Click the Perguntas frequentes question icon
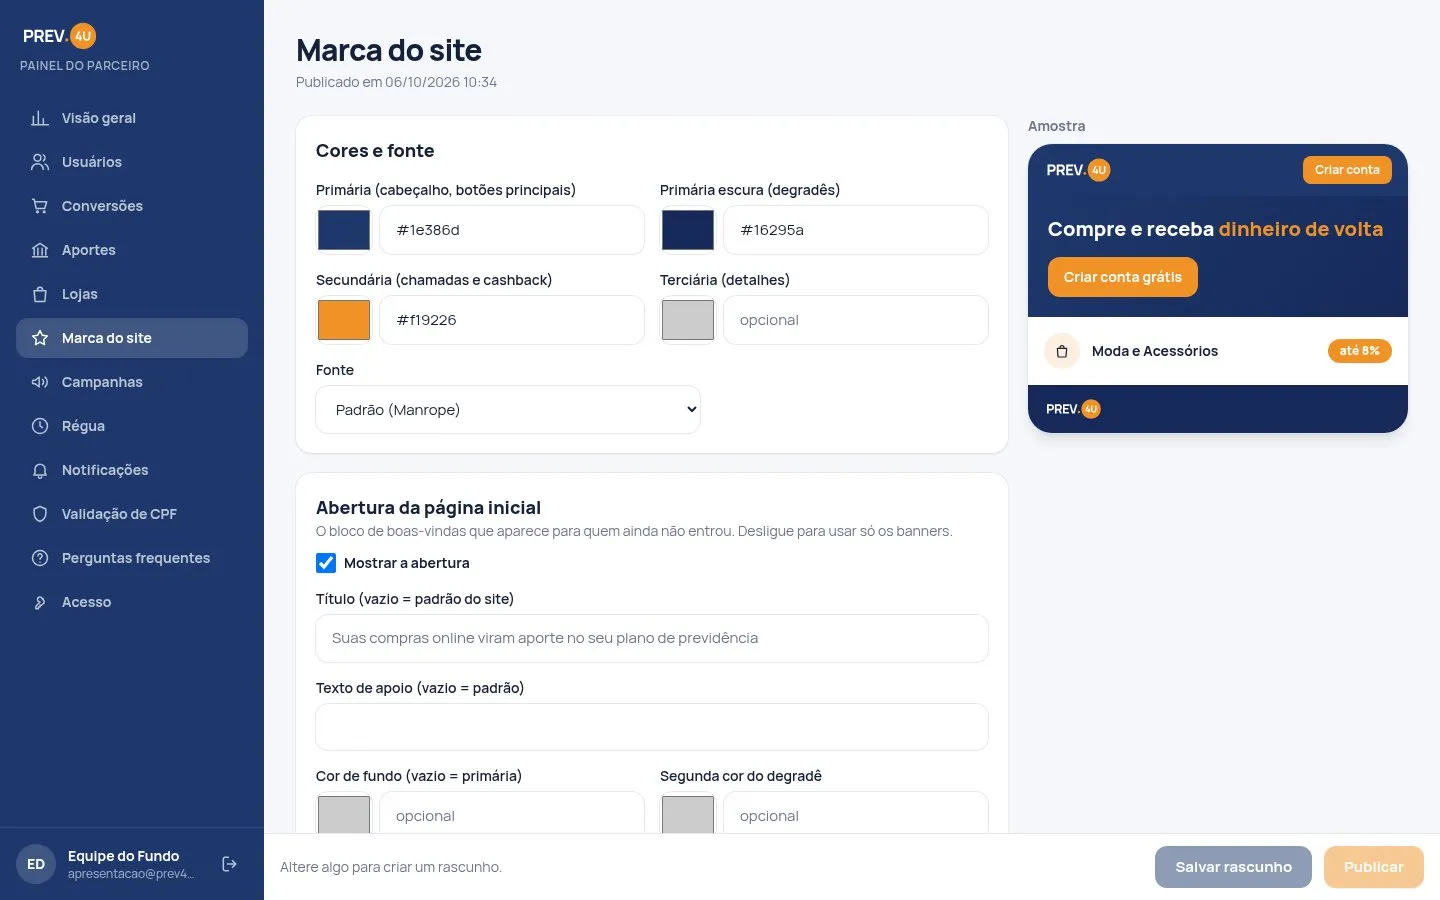 click(40, 558)
